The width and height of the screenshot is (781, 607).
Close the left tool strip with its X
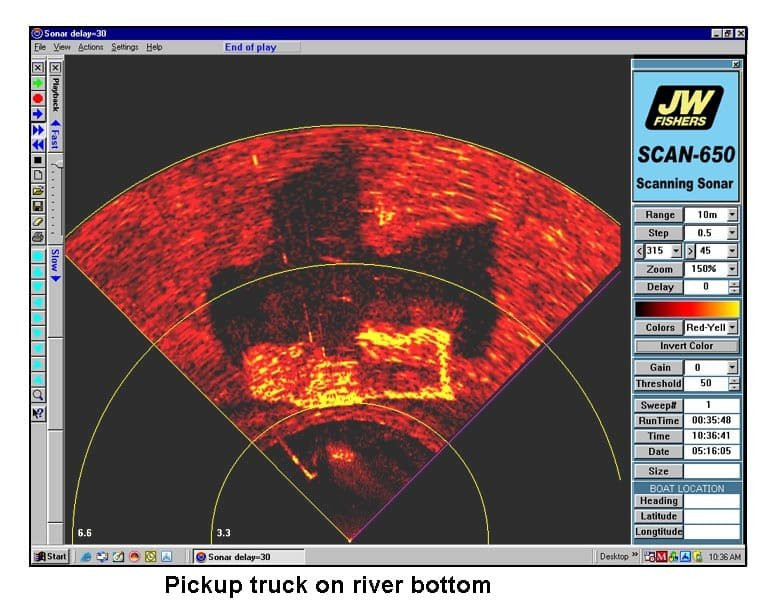tap(38, 67)
